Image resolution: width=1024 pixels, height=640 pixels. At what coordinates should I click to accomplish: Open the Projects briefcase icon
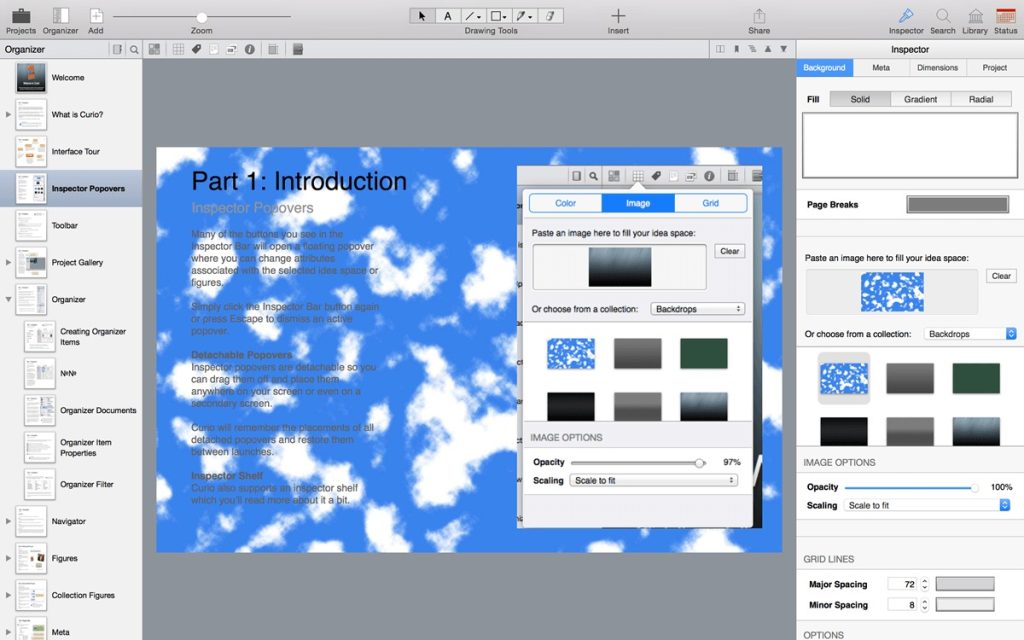pos(20,16)
